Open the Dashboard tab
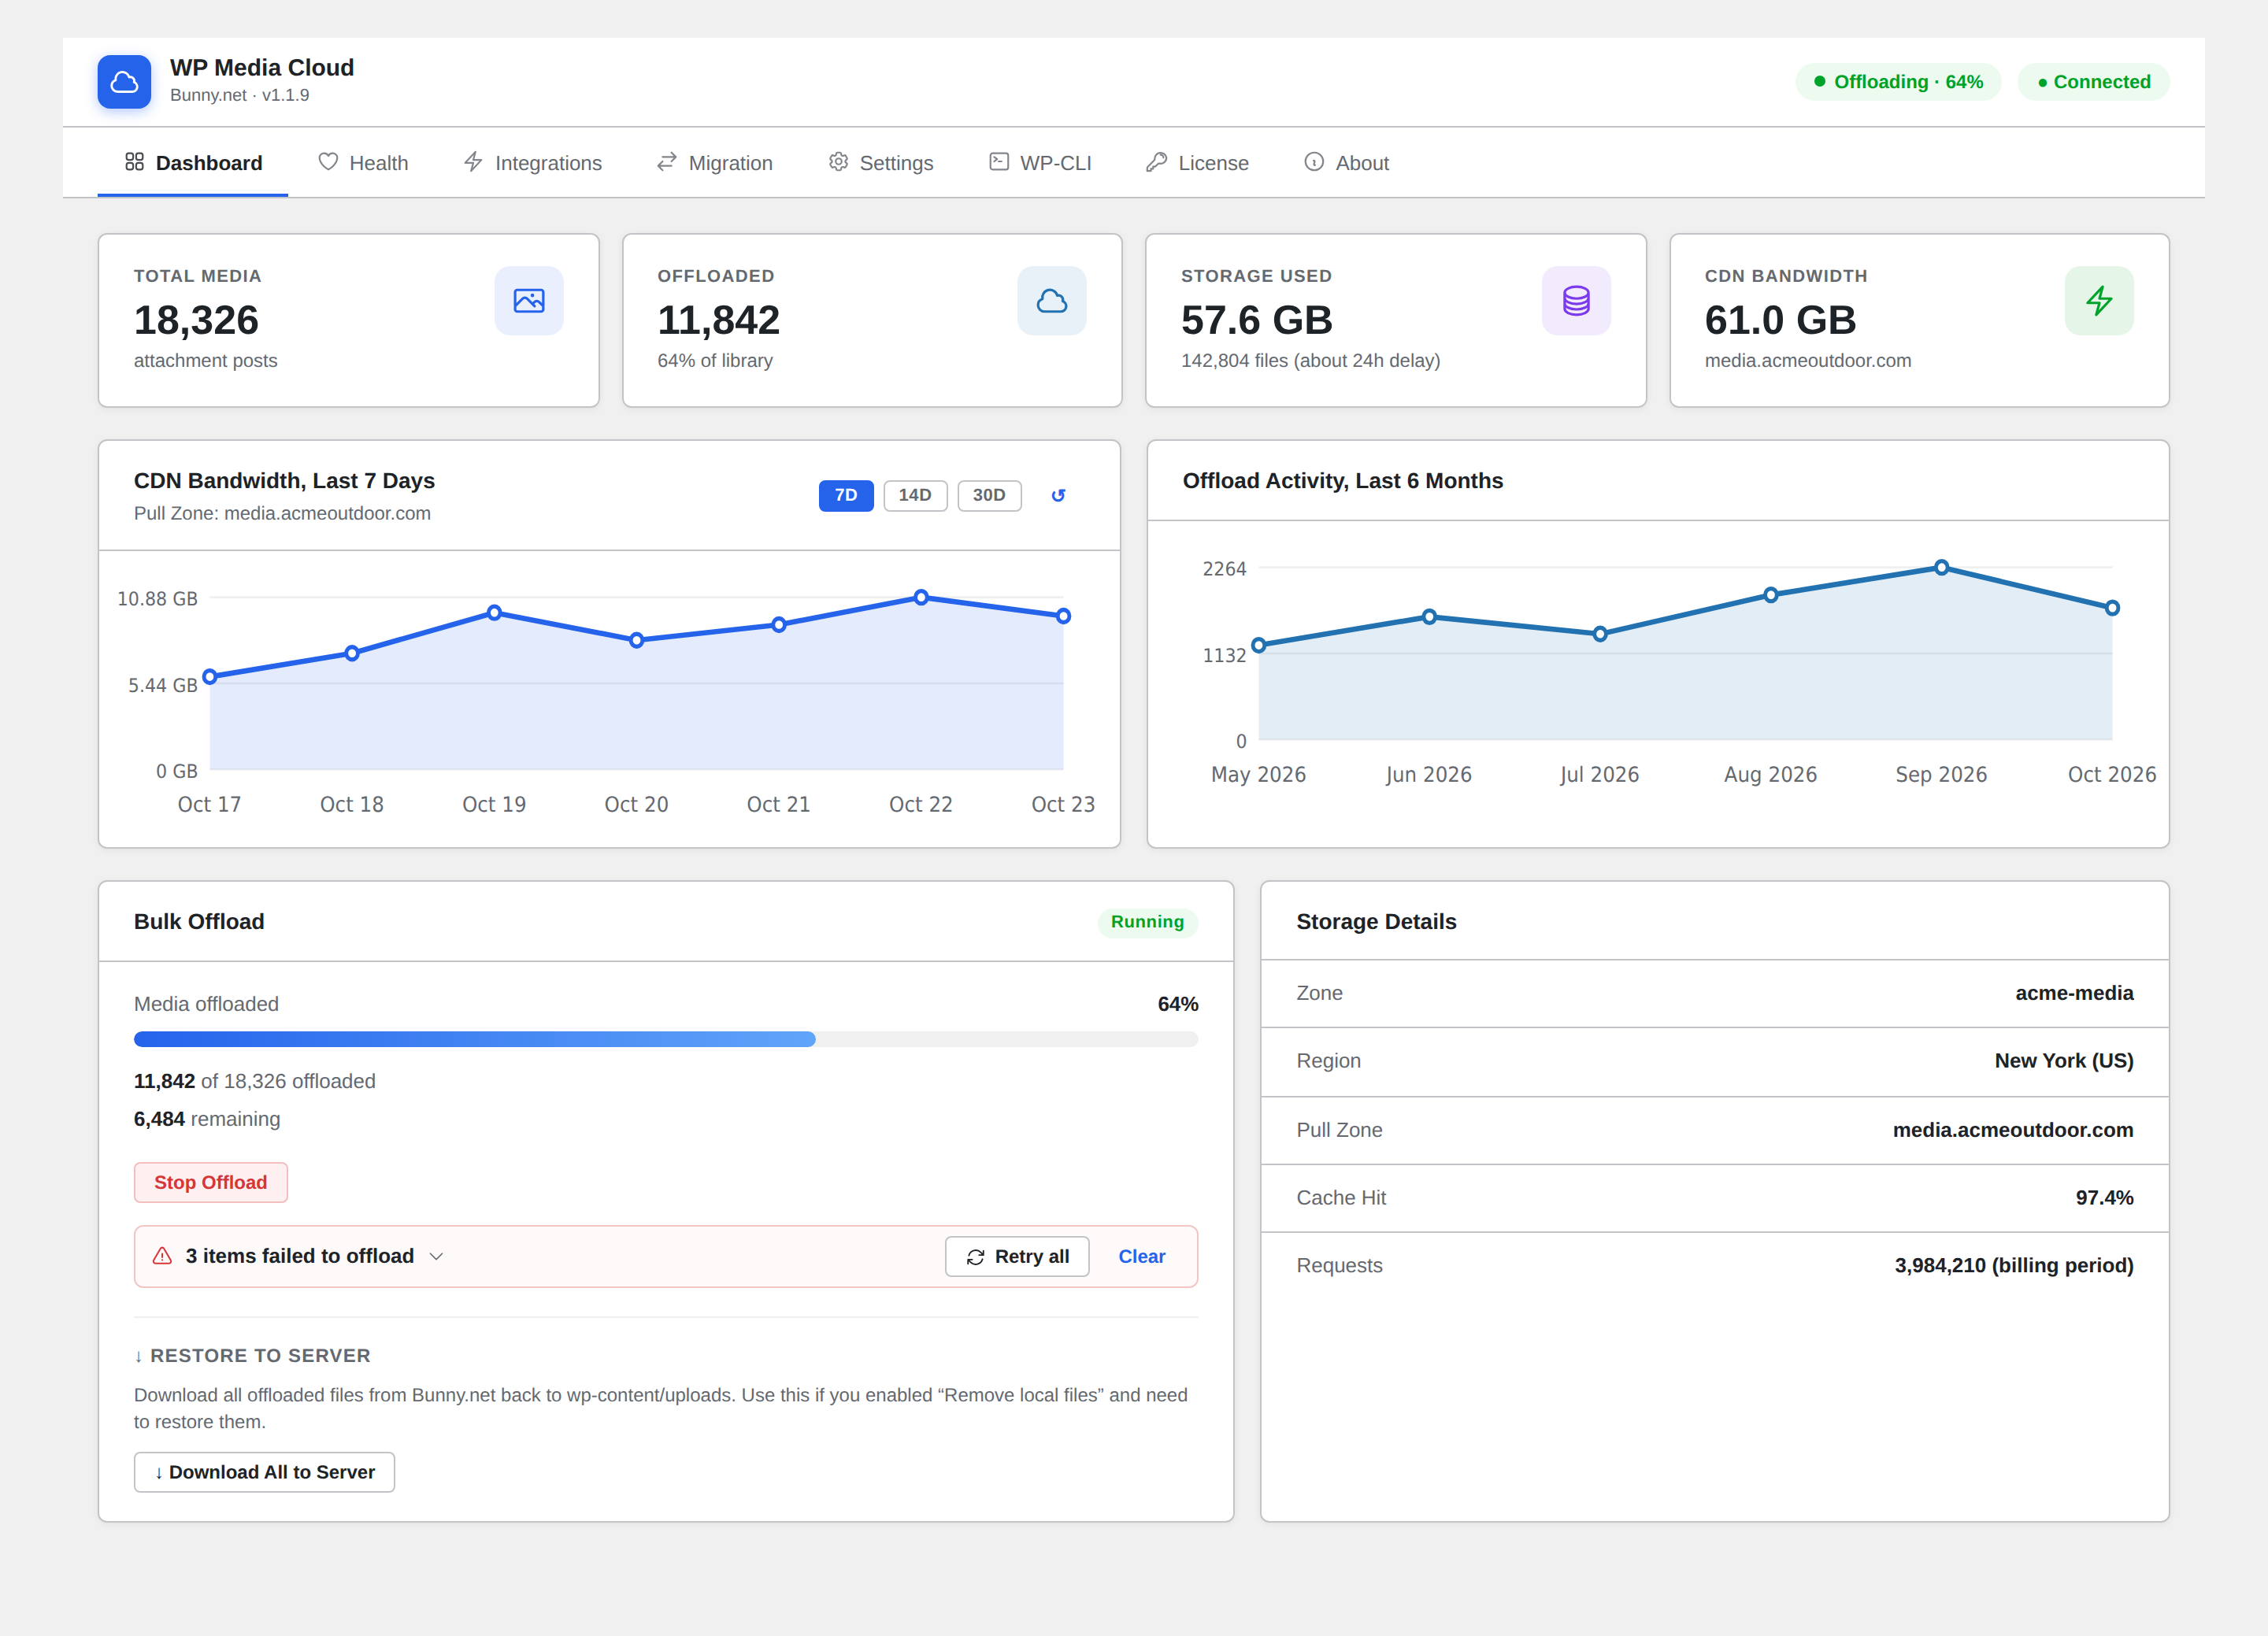The height and width of the screenshot is (1636, 2268). coord(193,163)
